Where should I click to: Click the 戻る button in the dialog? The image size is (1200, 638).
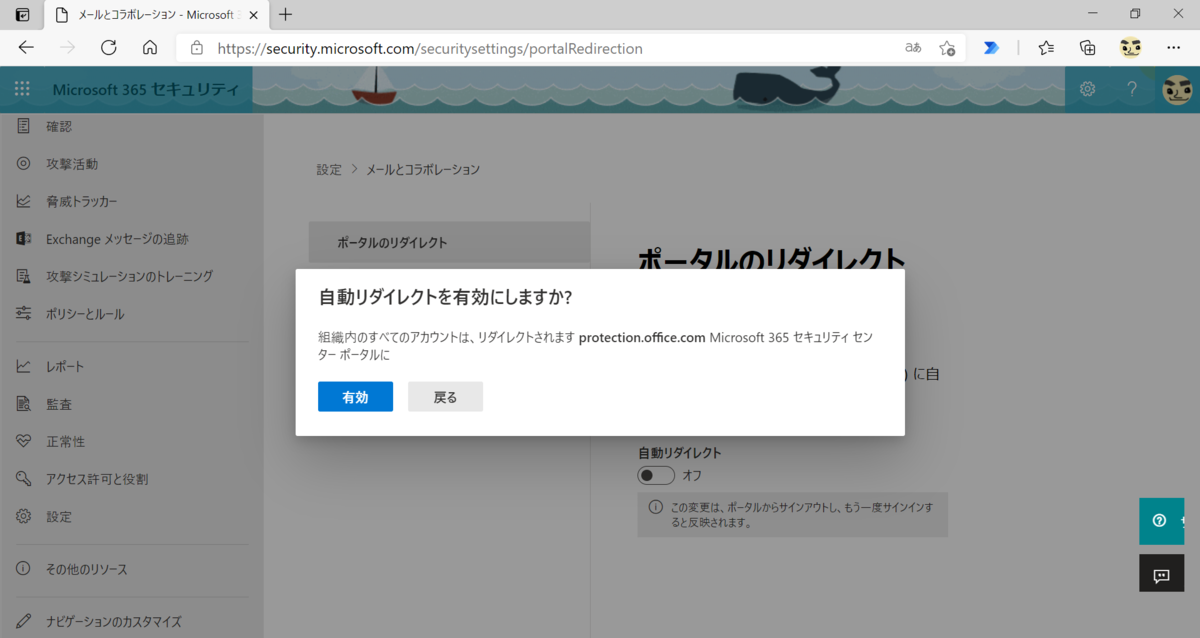(x=445, y=397)
